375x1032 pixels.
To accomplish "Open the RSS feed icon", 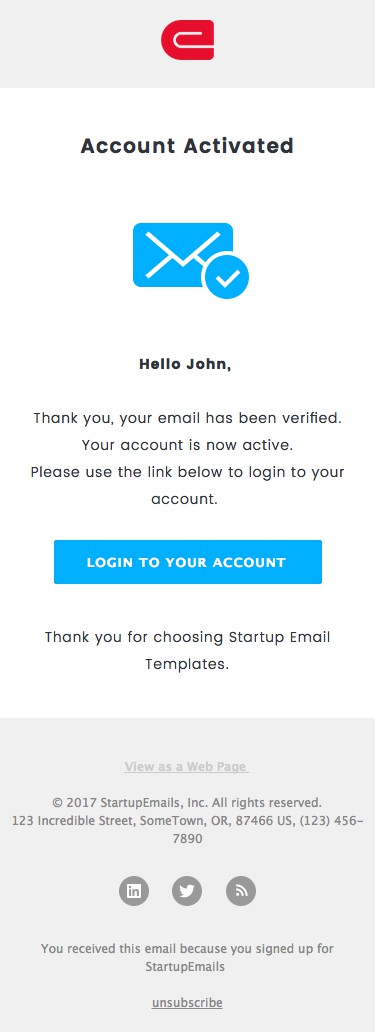I will [241, 891].
